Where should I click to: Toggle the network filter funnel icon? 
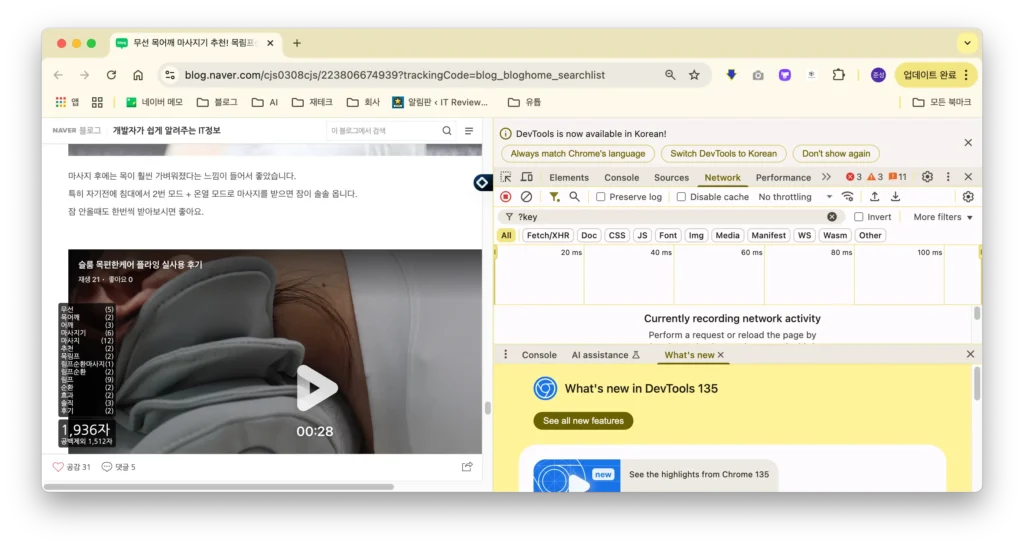tap(554, 196)
